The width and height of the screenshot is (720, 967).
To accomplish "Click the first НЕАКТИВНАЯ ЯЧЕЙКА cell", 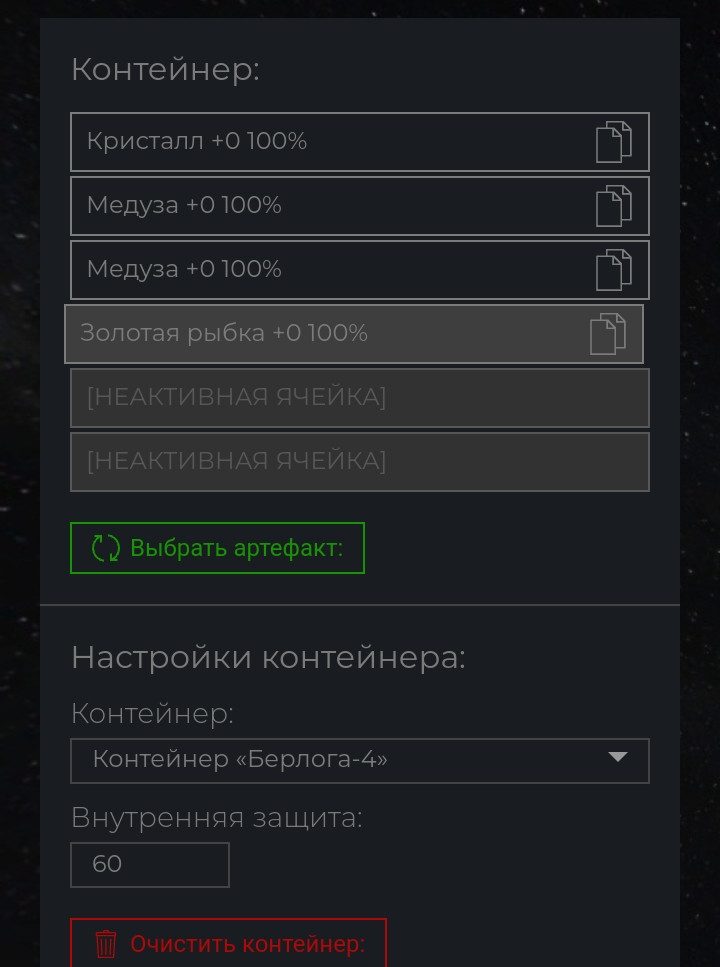I will pyautogui.click(x=360, y=398).
